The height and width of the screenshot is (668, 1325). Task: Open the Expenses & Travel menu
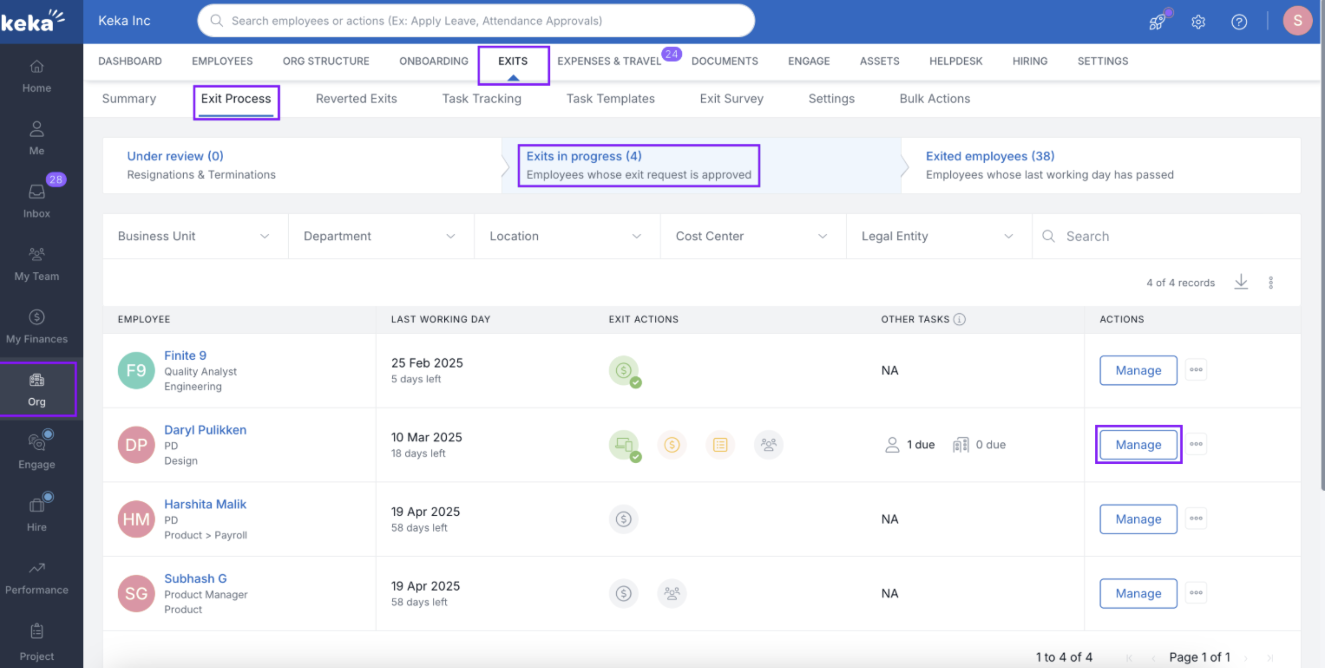point(609,61)
